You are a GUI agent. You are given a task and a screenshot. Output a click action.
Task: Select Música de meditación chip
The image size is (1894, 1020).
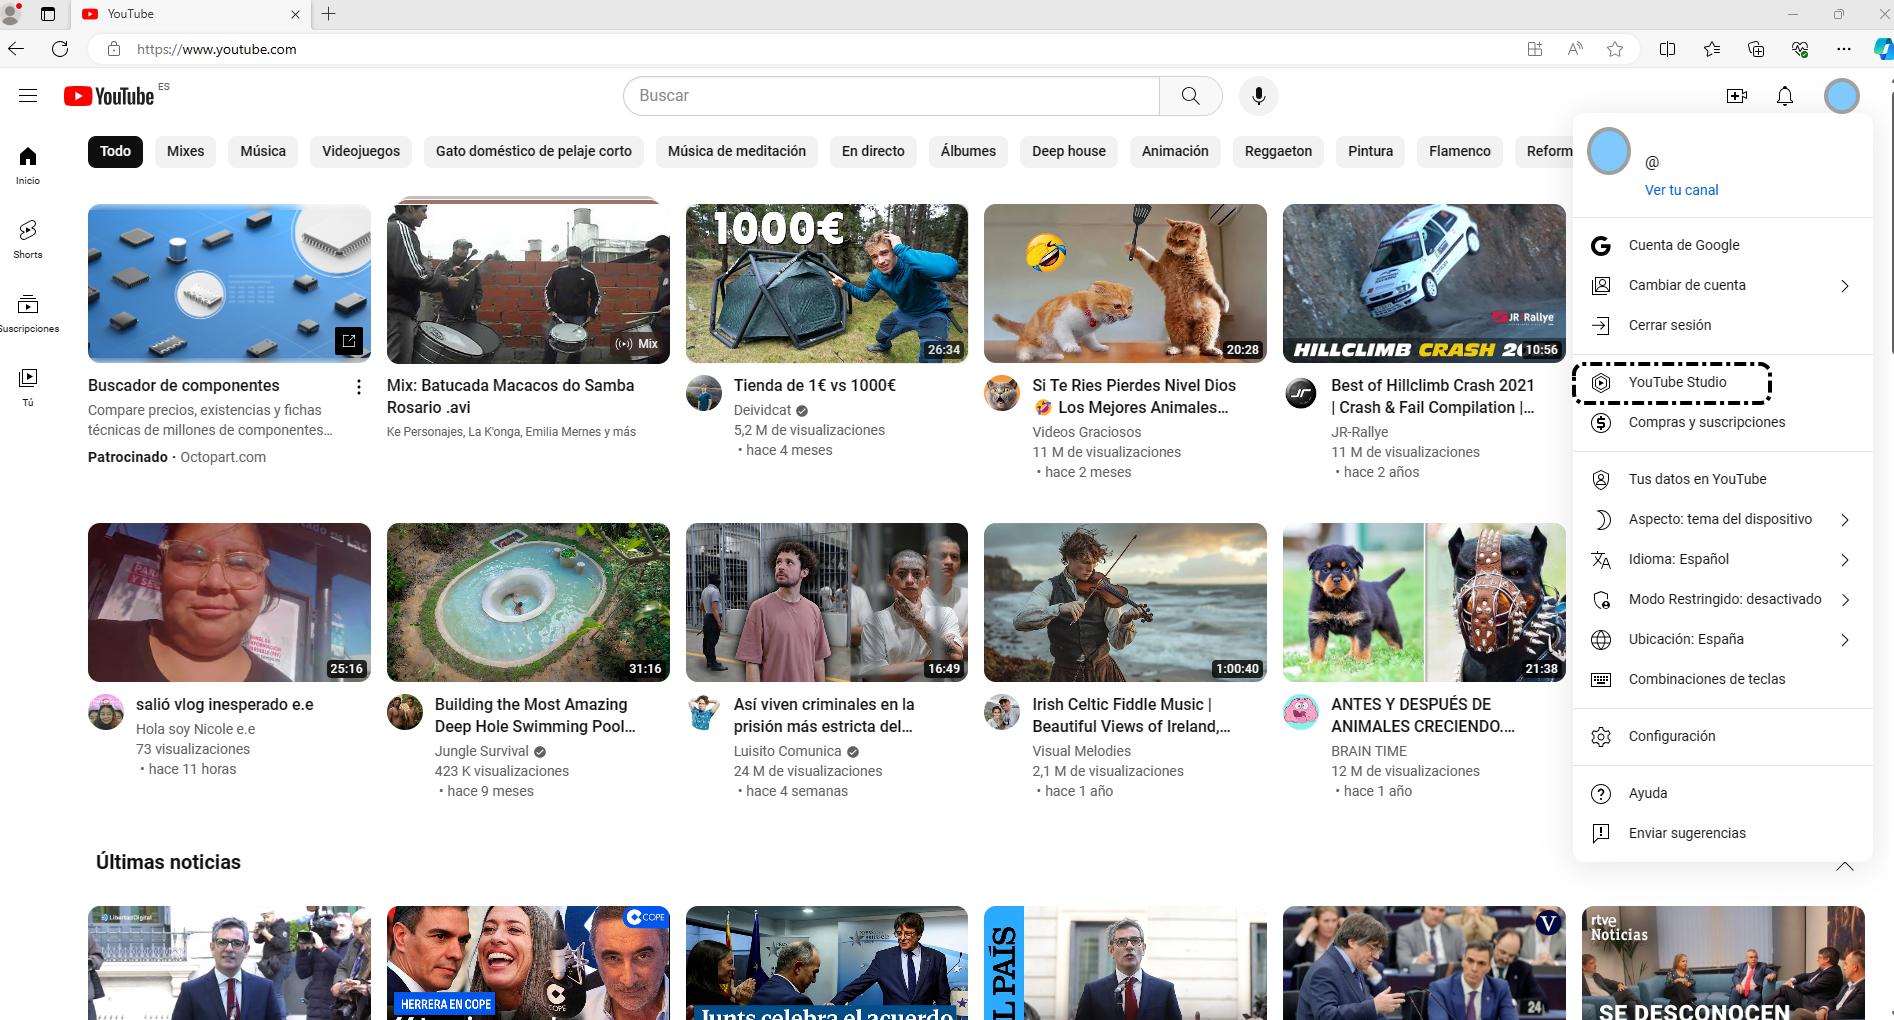click(x=737, y=151)
